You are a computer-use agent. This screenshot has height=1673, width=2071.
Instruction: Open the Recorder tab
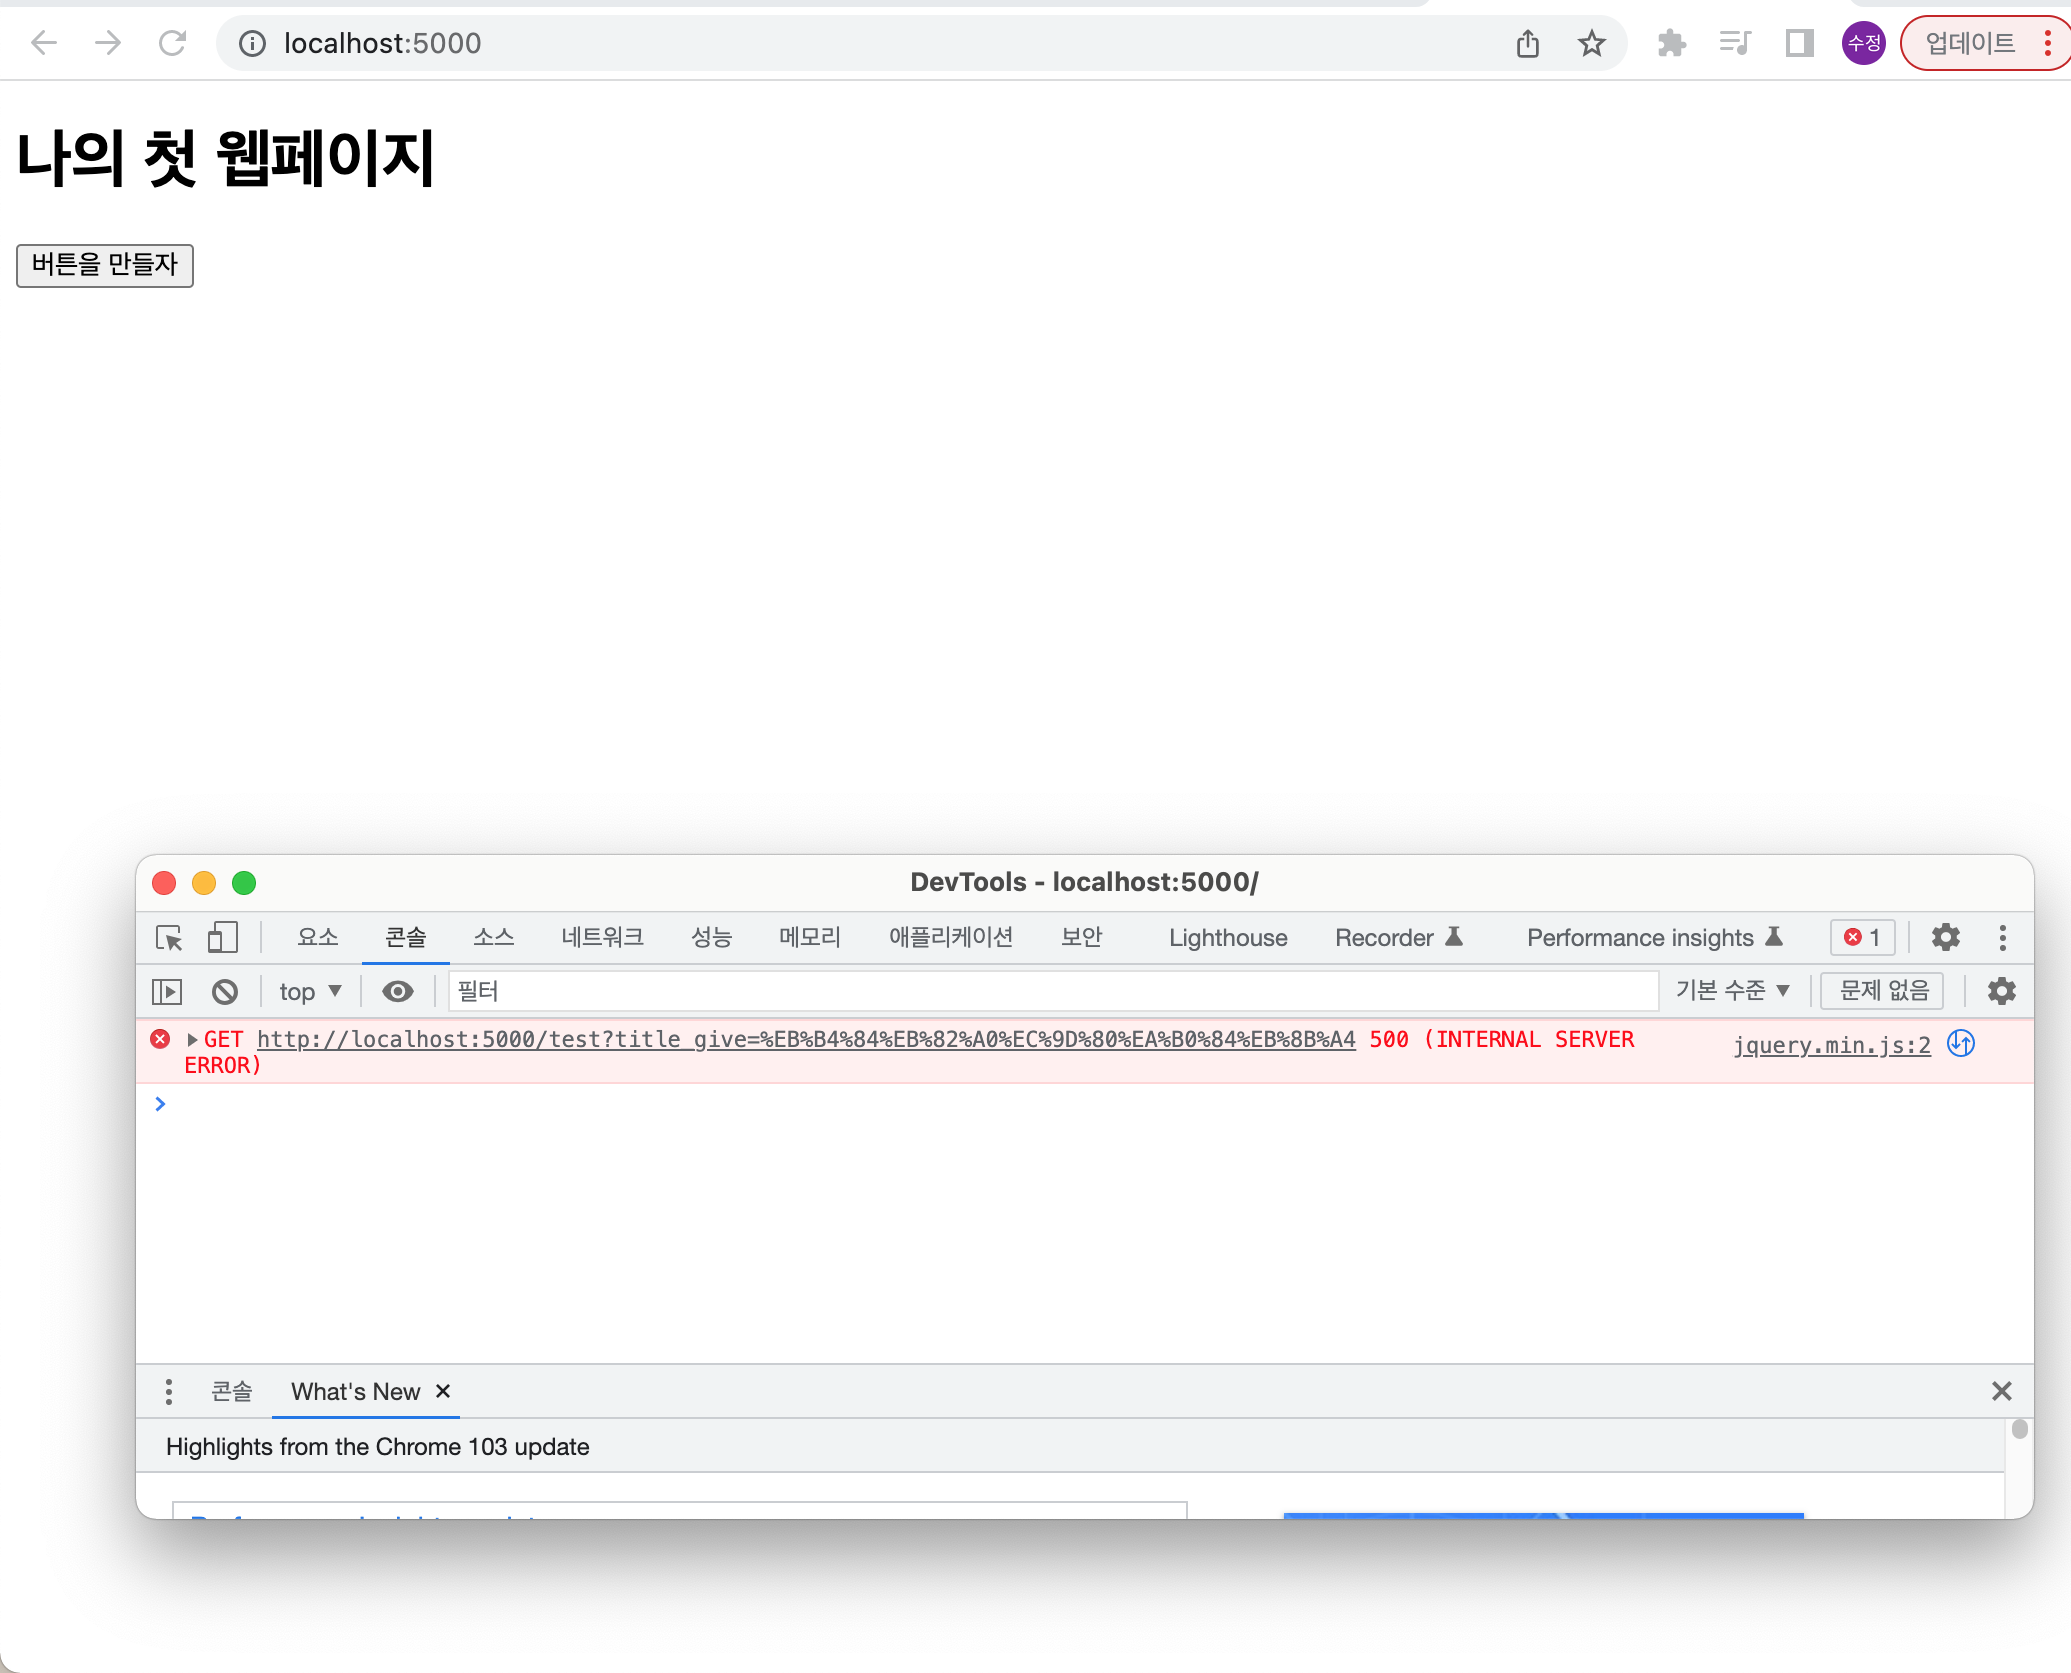[x=1399, y=937]
